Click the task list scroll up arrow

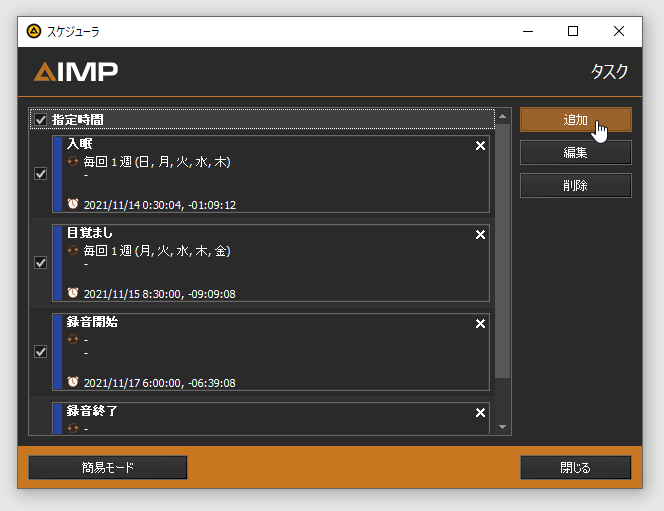(x=503, y=116)
